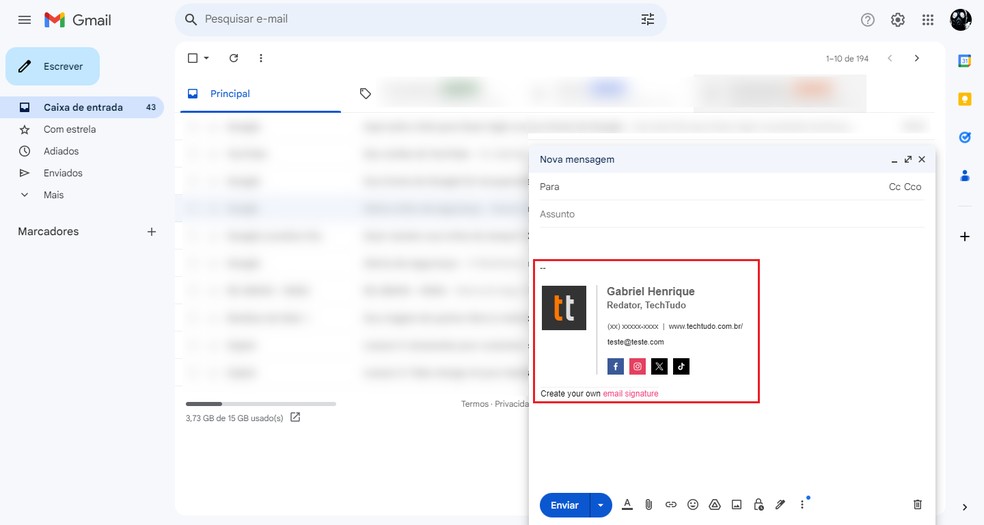Discard draft with the trash icon
984x525 pixels.
coord(917,505)
